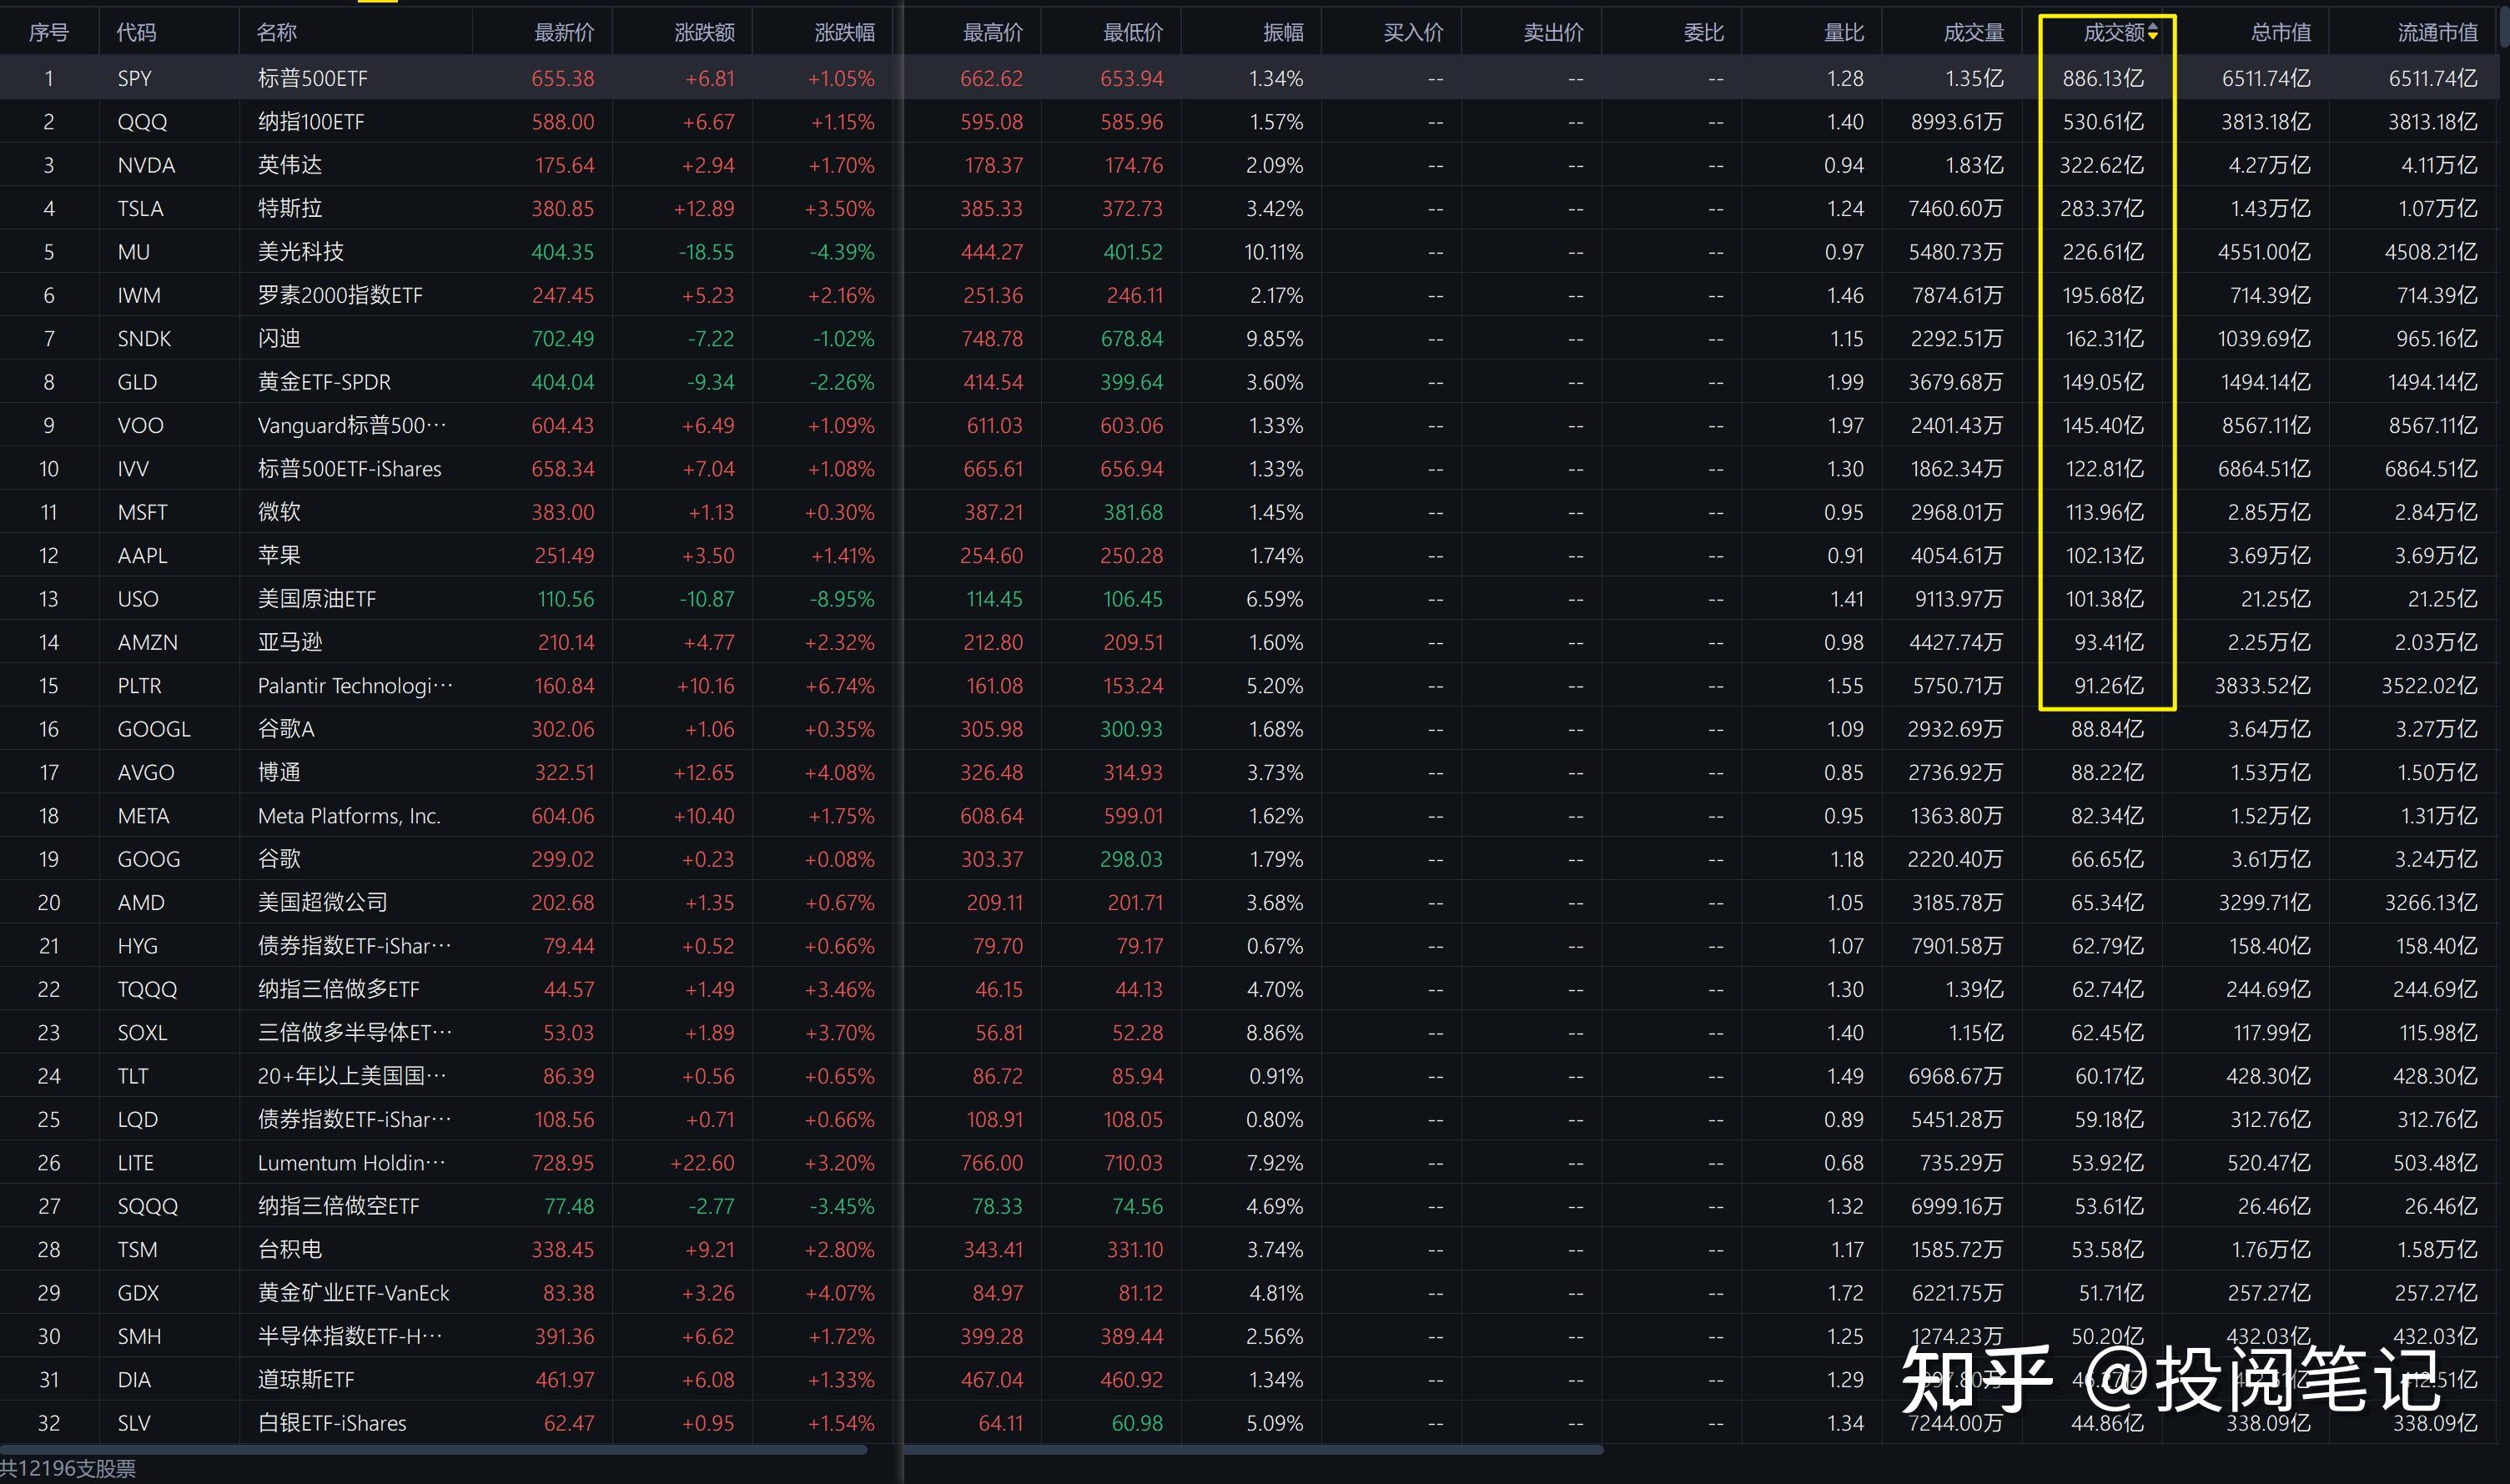Click the 谷歌A stock name
Screen dimensions: 2510x1484
286,729
